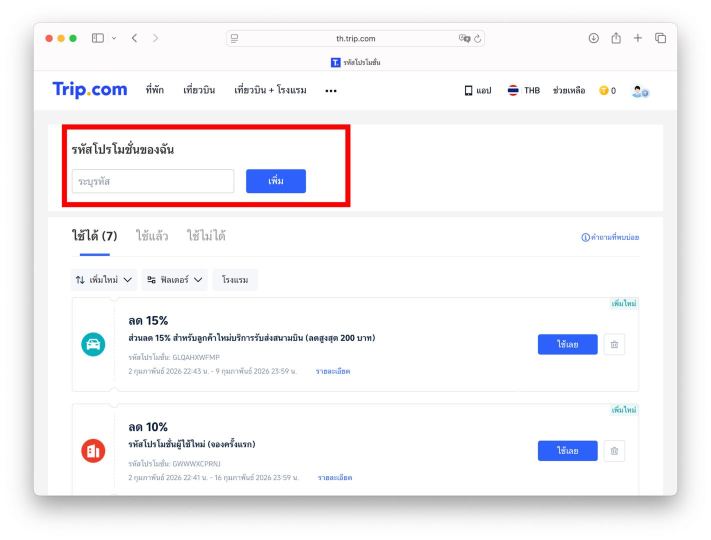Select the รหัสโปรโมชั่น browser tab
This screenshot has height=540, width=711.
pyautogui.click(x=356, y=62)
